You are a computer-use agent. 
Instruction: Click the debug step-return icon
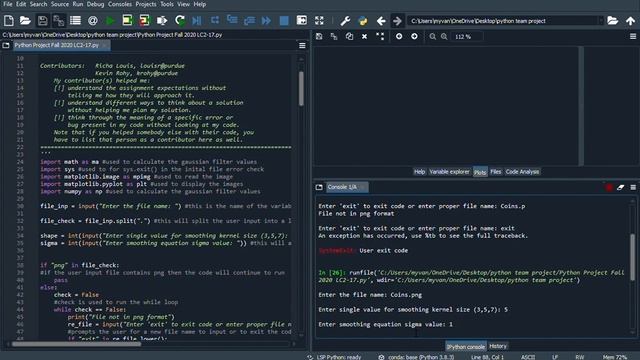[x=249, y=20]
